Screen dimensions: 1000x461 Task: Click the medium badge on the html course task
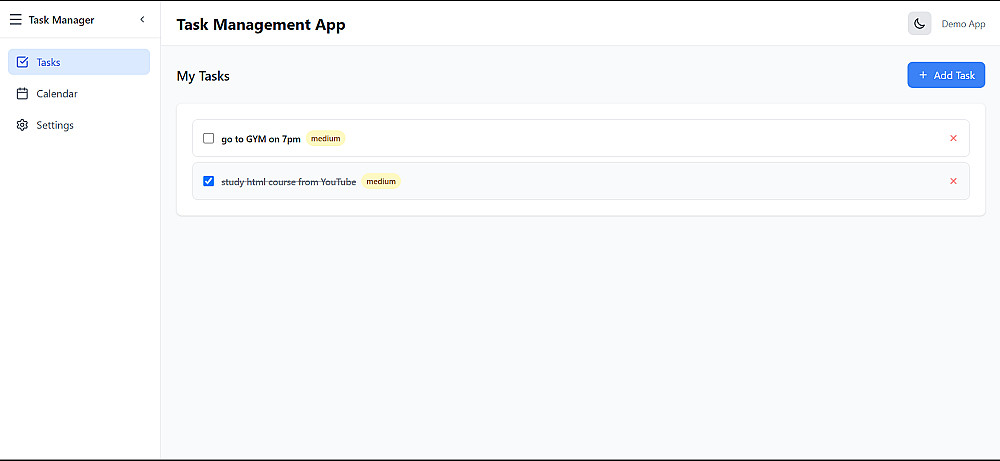point(381,182)
